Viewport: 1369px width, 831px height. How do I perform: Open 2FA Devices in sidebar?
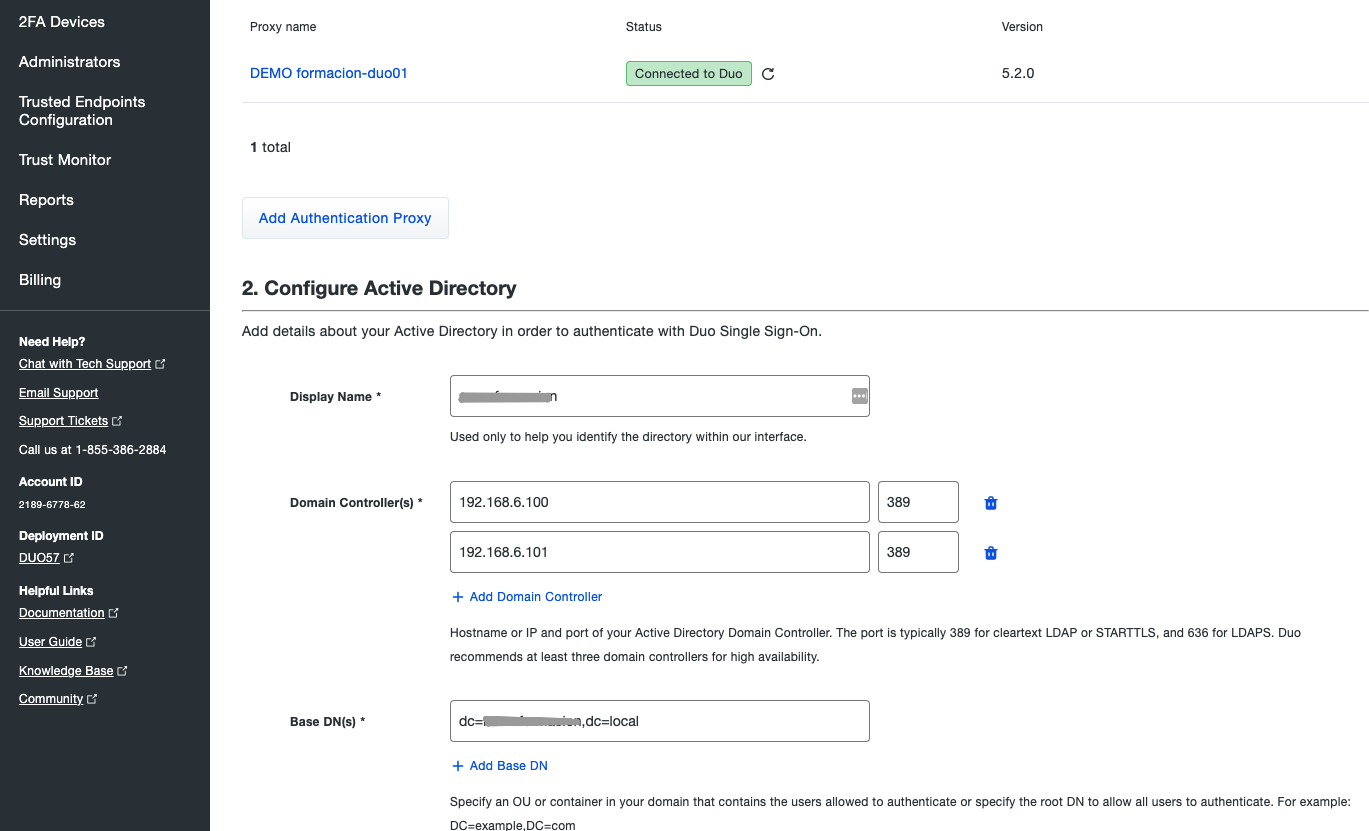[x=62, y=22]
